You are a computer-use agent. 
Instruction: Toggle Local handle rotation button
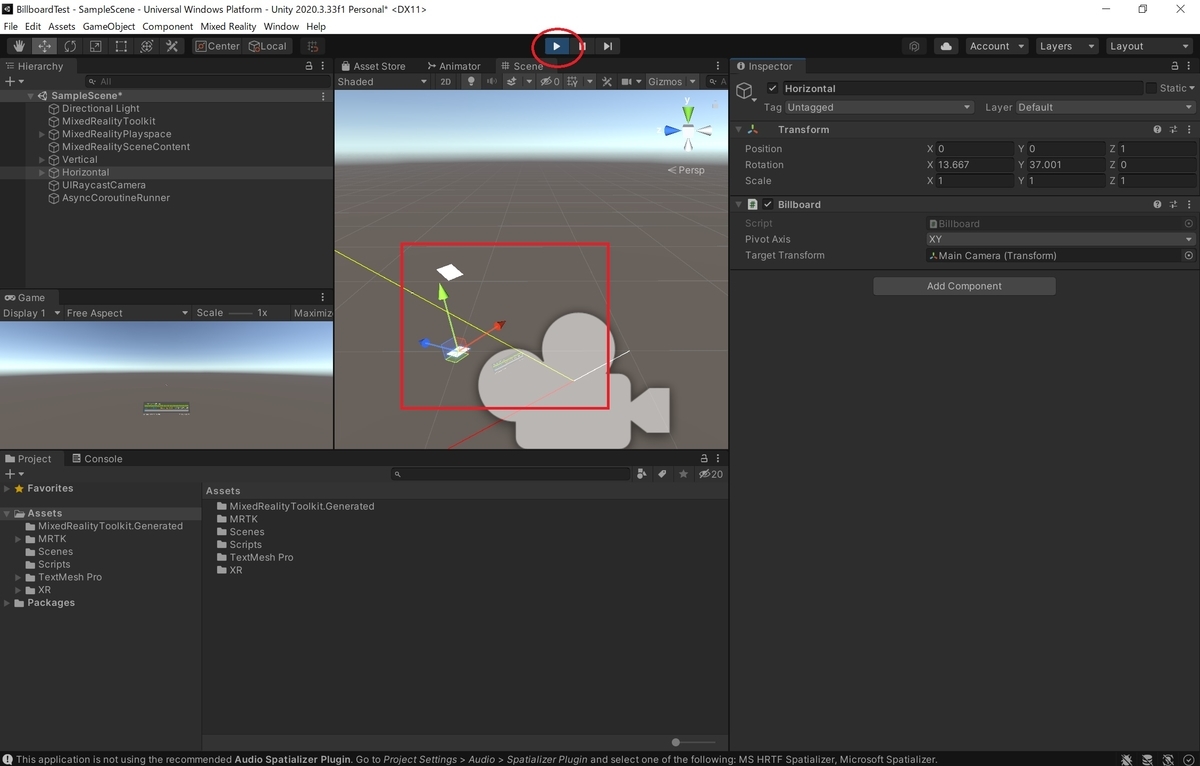tap(268, 46)
